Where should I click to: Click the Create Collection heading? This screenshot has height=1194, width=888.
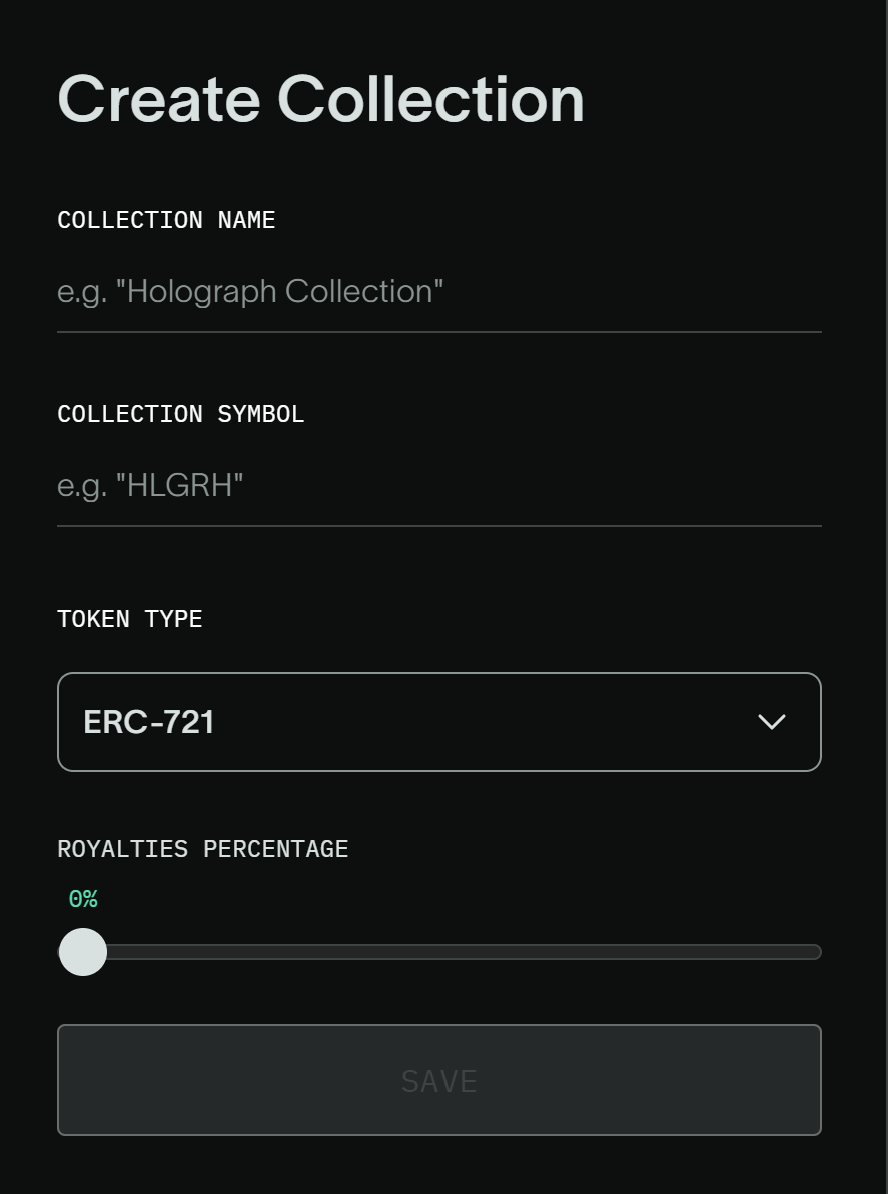click(320, 98)
